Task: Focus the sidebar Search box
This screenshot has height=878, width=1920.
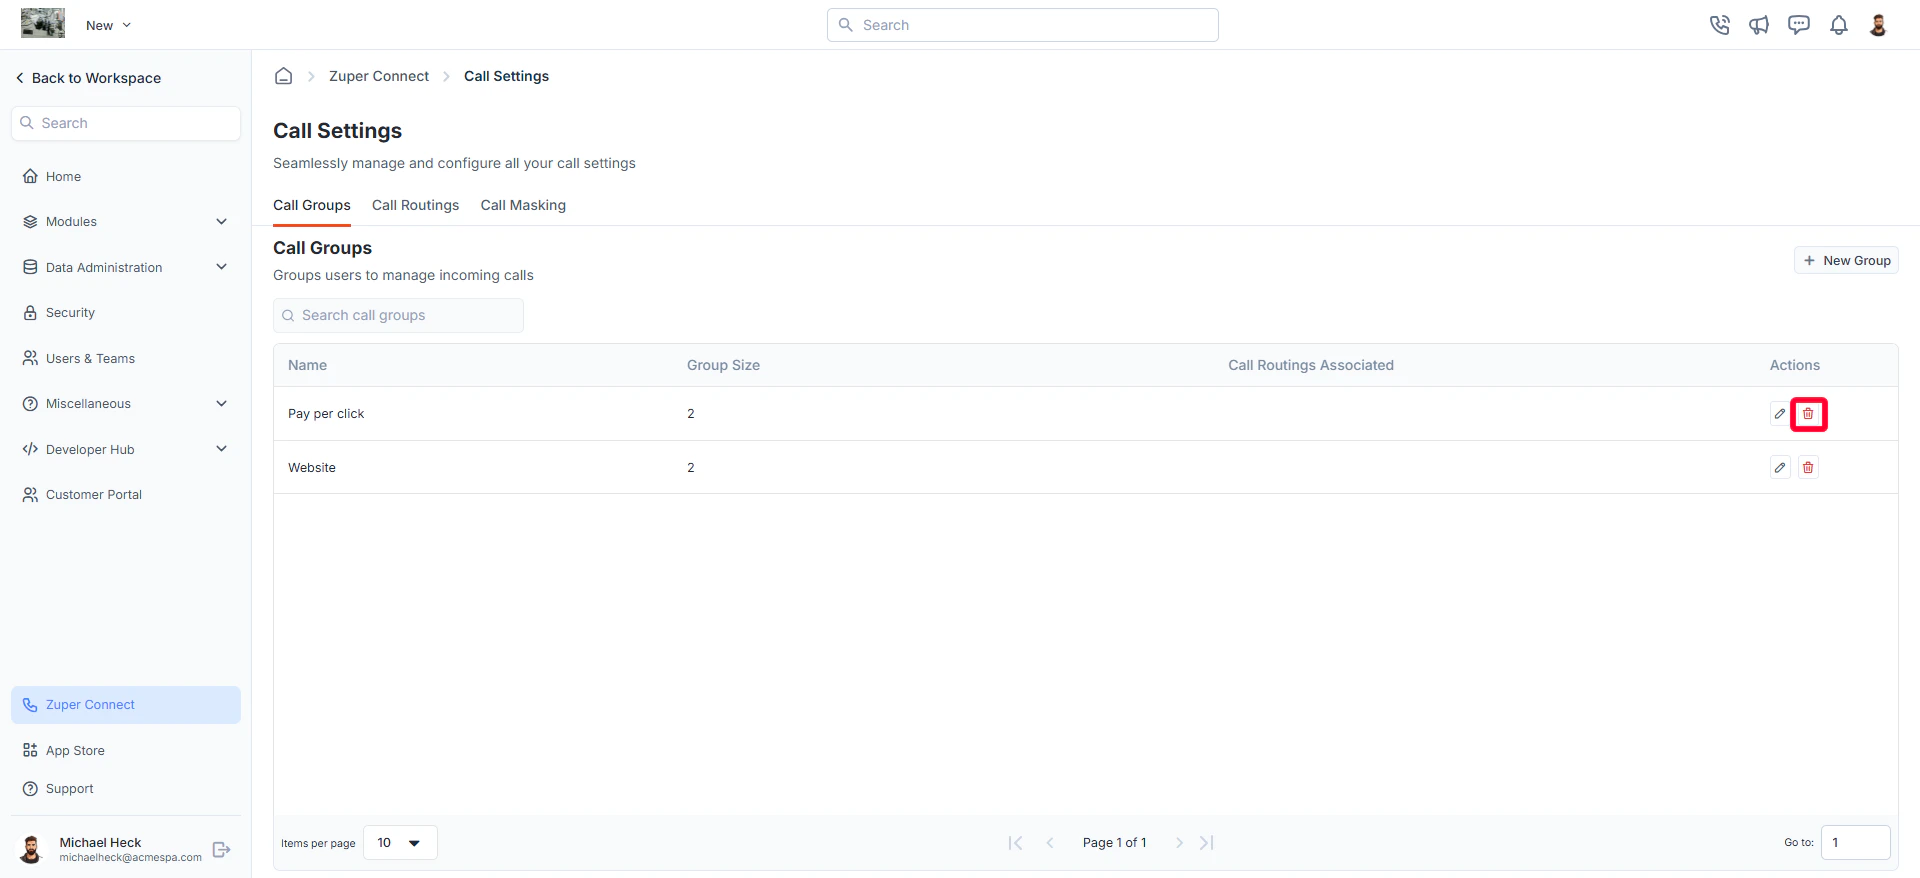Action: click(126, 123)
